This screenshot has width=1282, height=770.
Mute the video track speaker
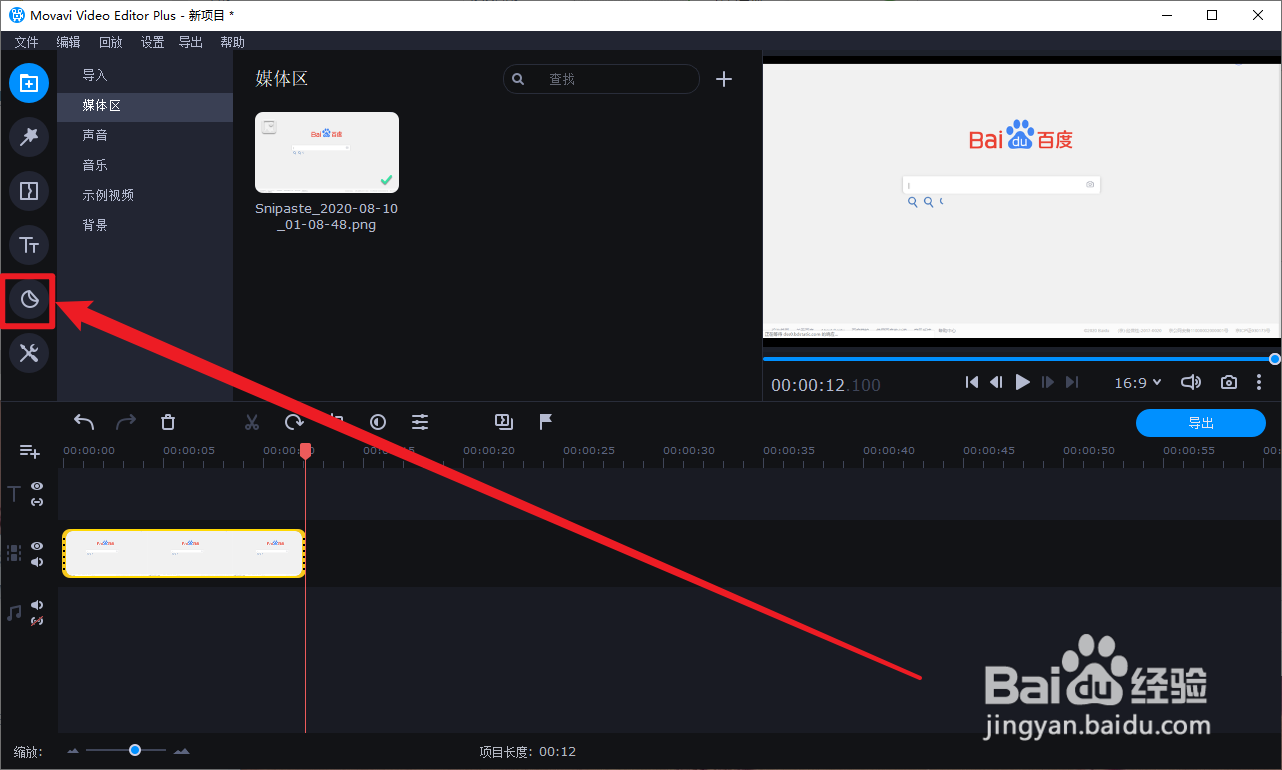click(x=37, y=562)
